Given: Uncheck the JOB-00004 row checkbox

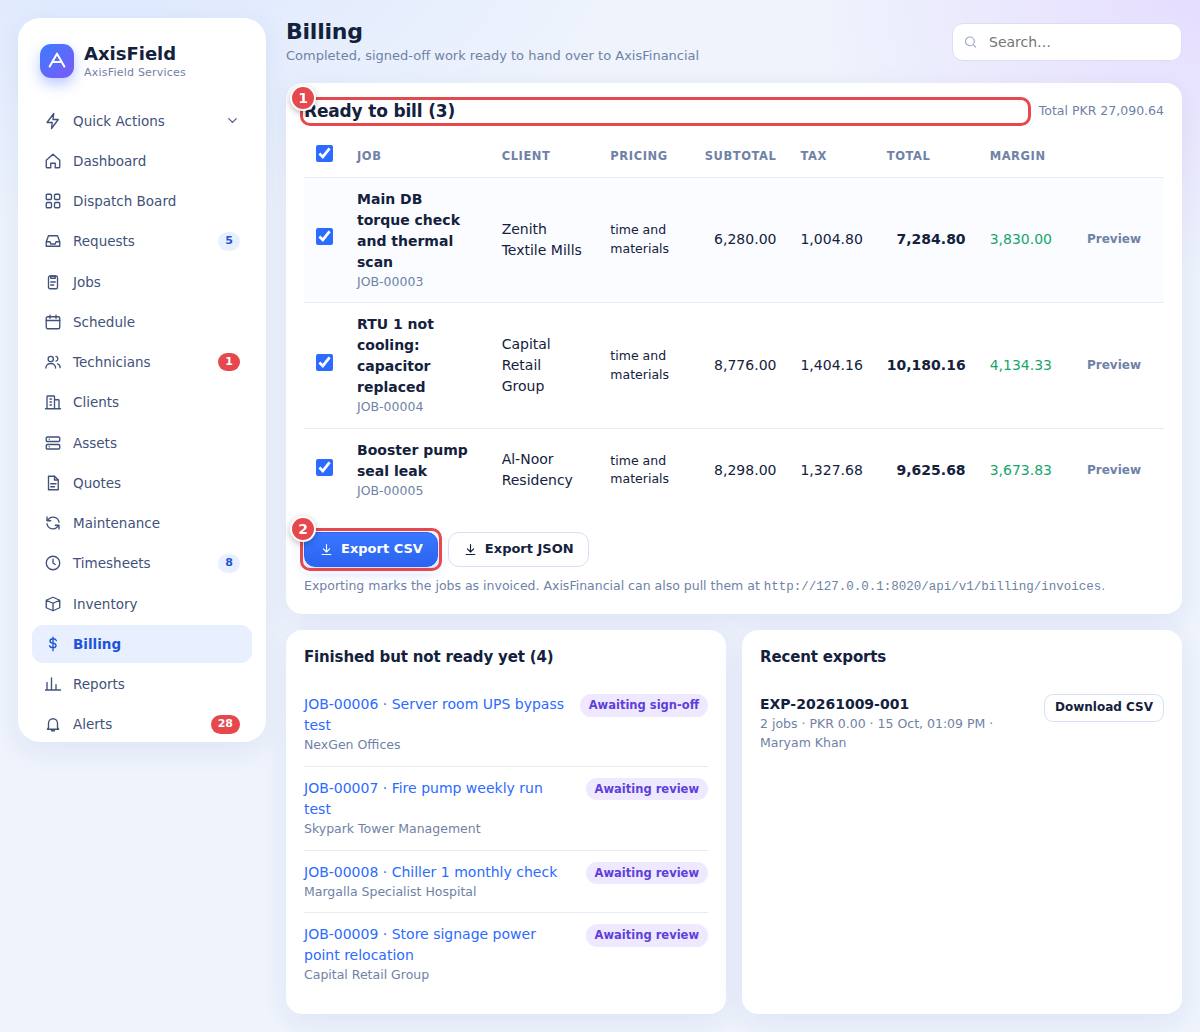Looking at the screenshot, I should [324, 363].
